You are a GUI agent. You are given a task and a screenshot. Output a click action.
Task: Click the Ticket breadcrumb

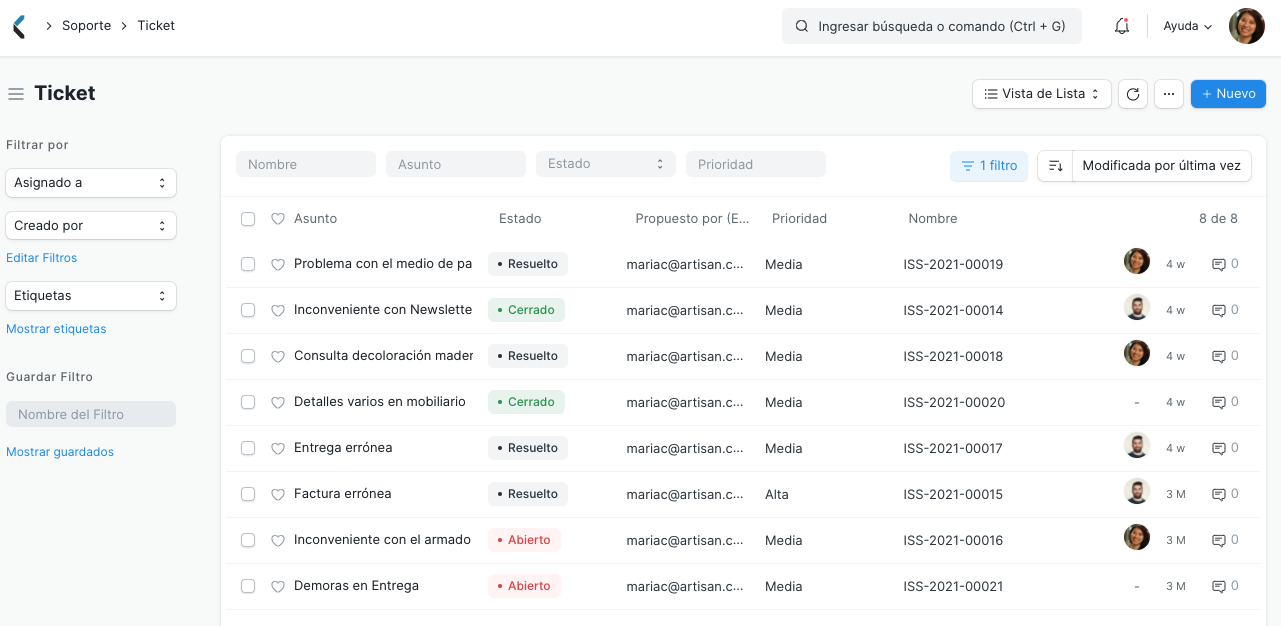click(156, 26)
